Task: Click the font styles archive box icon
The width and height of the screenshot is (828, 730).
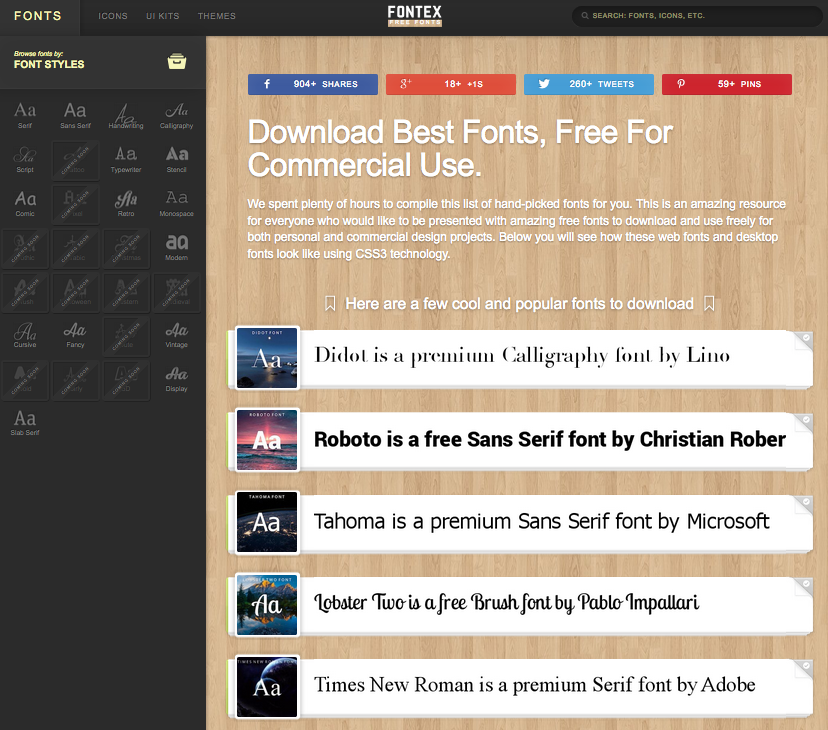Action: [177, 61]
